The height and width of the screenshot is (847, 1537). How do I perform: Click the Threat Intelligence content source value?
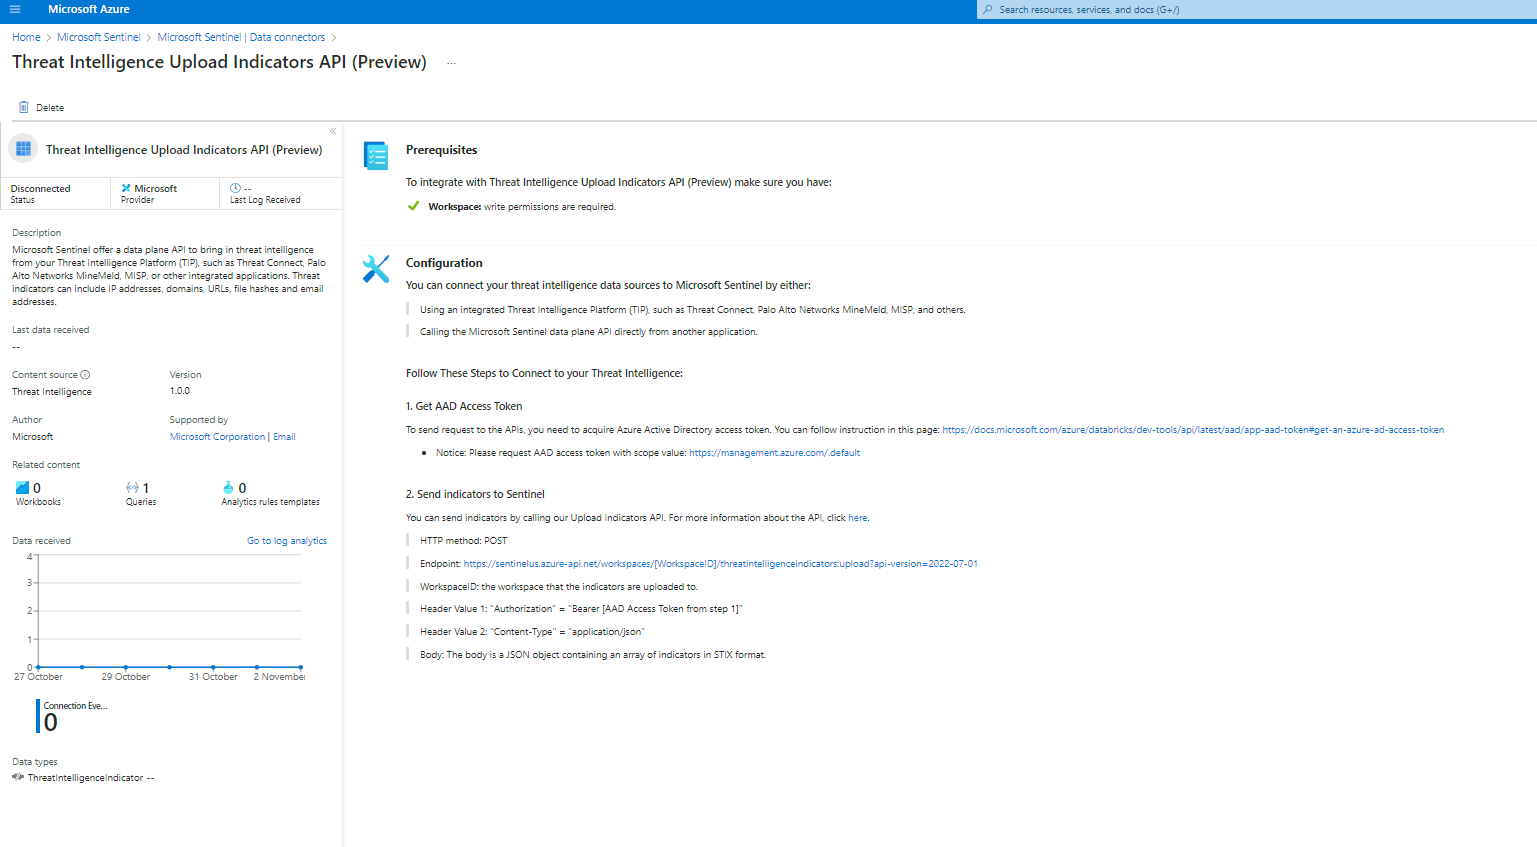pos(52,392)
